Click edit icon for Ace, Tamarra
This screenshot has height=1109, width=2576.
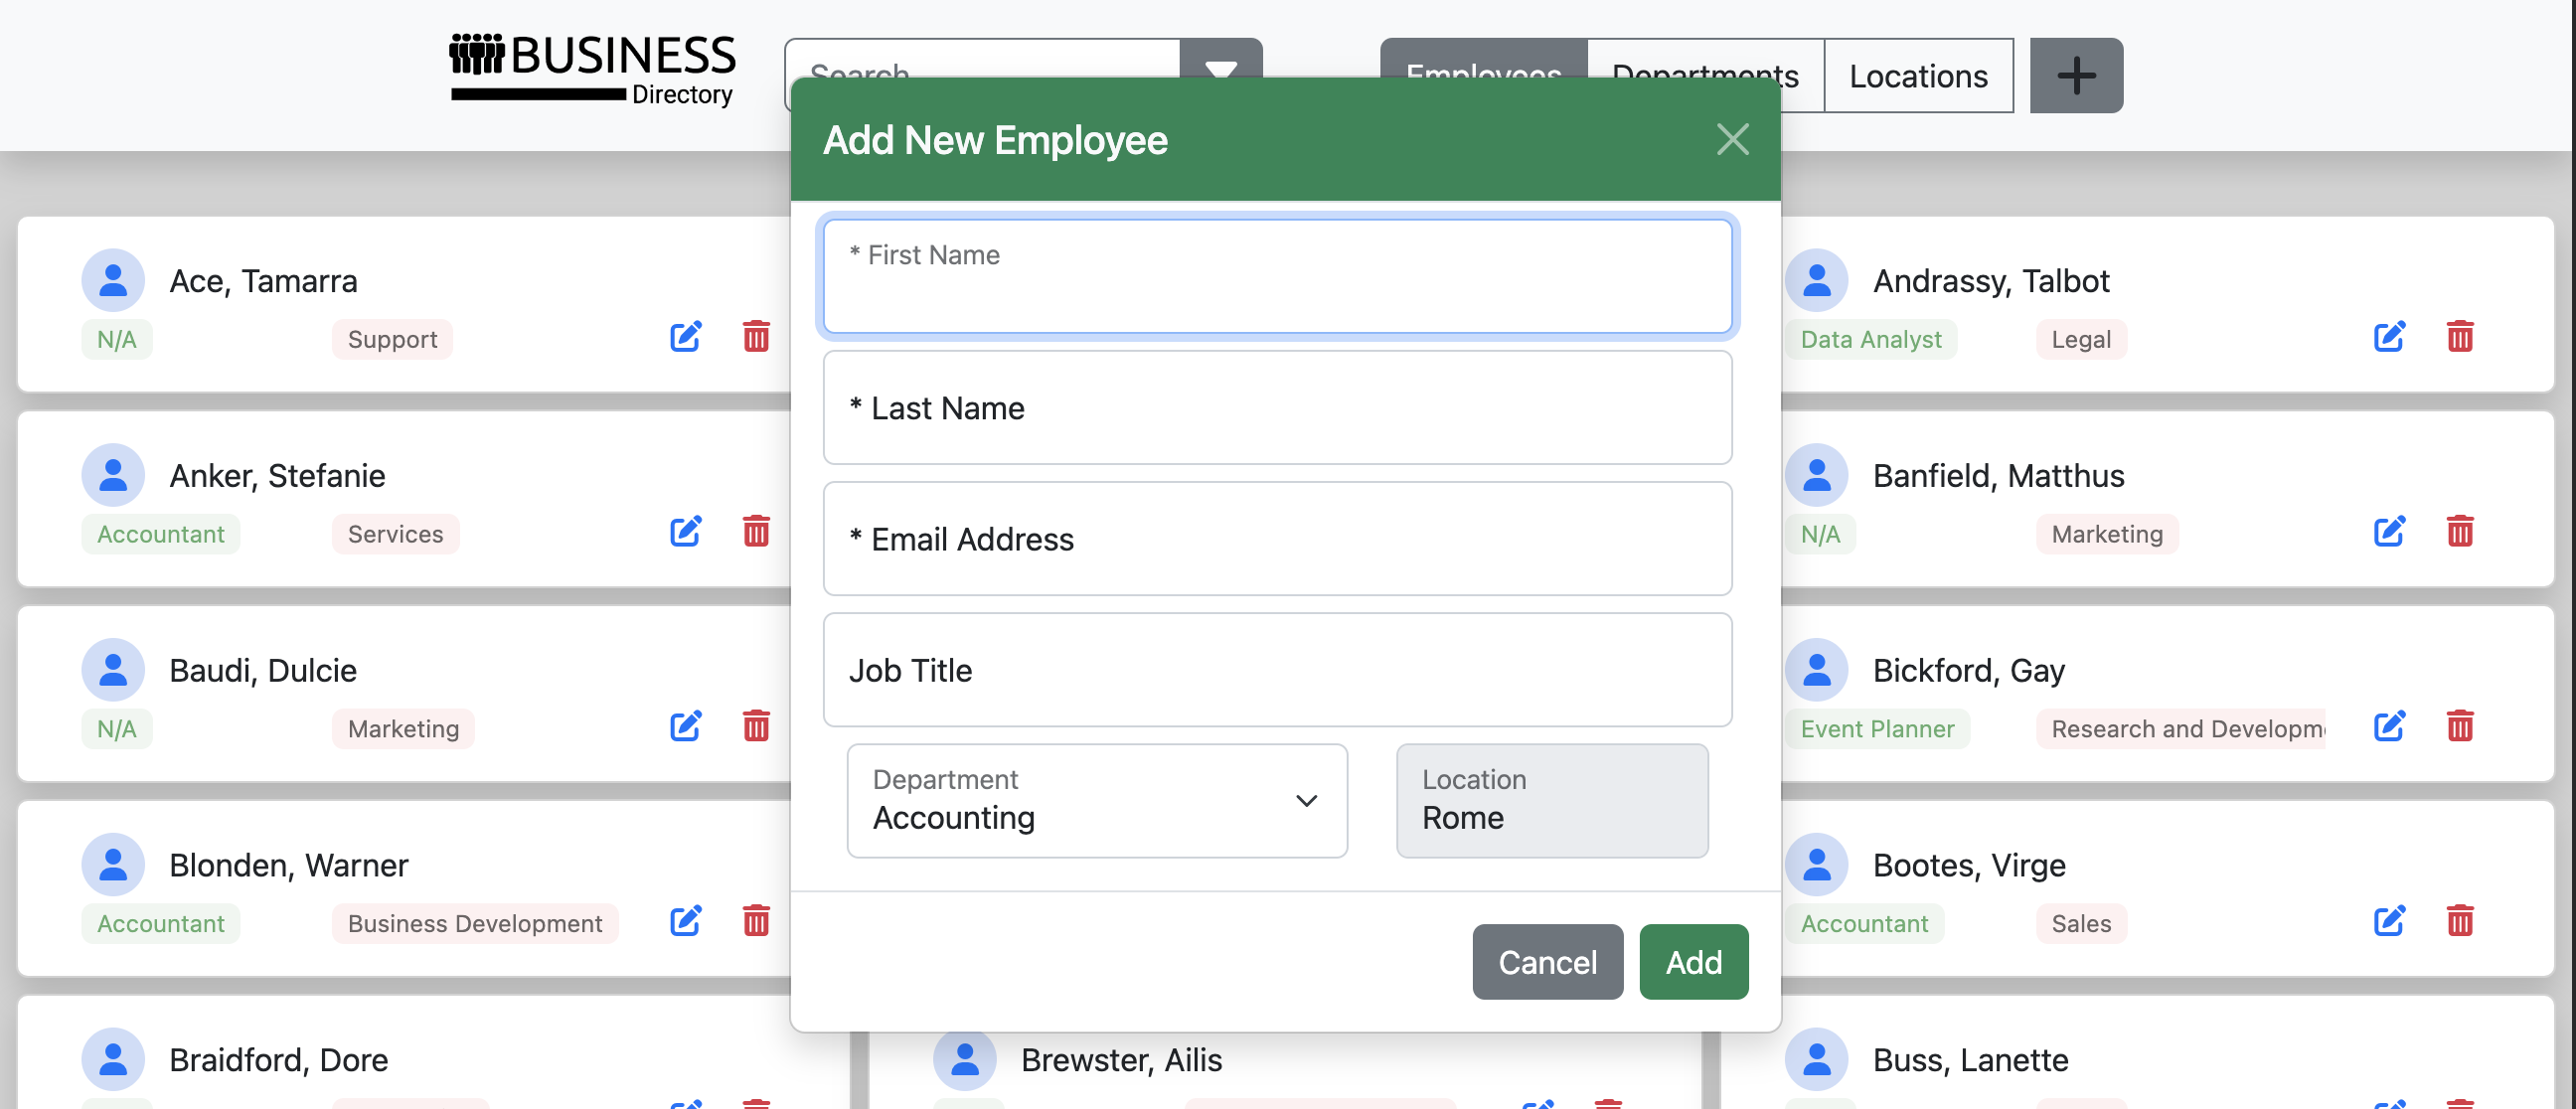pyautogui.click(x=685, y=337)
